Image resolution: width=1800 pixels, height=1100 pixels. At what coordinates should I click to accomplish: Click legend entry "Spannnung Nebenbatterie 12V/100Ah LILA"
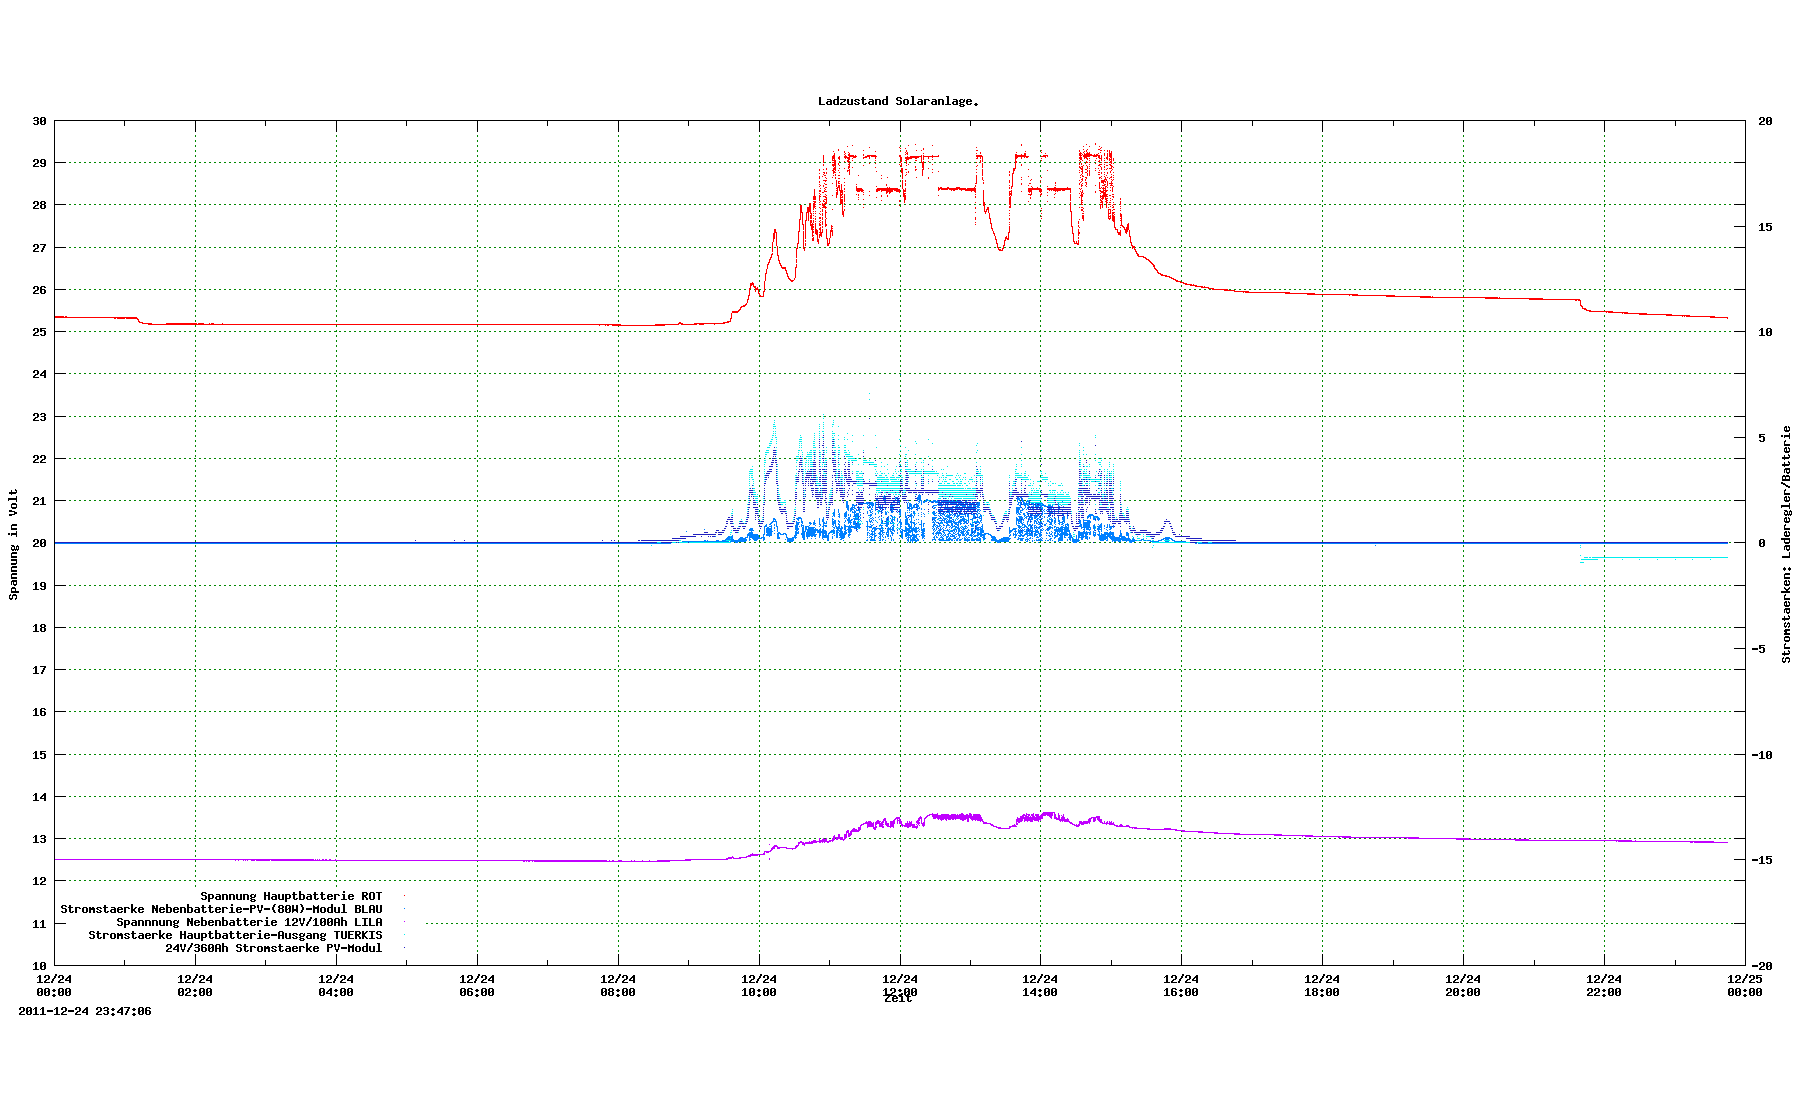coord(249,922)
